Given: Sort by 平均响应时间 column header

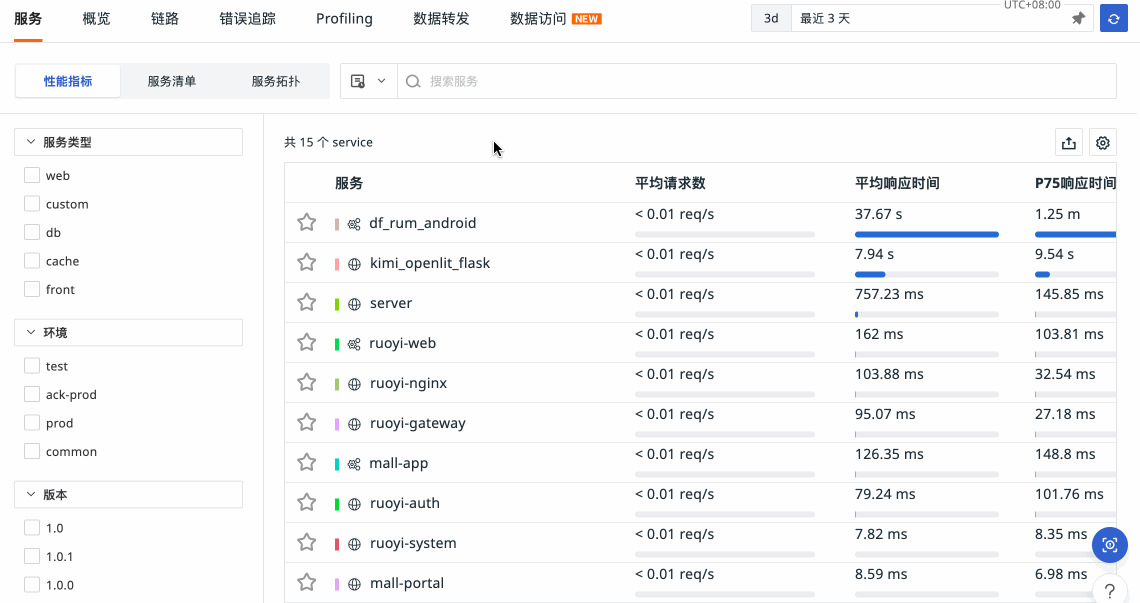Looking at the screenshot, I should [897, 183].
